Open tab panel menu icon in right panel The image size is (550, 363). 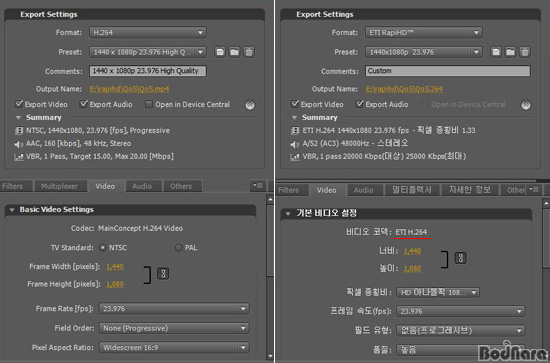coord(534,189)
